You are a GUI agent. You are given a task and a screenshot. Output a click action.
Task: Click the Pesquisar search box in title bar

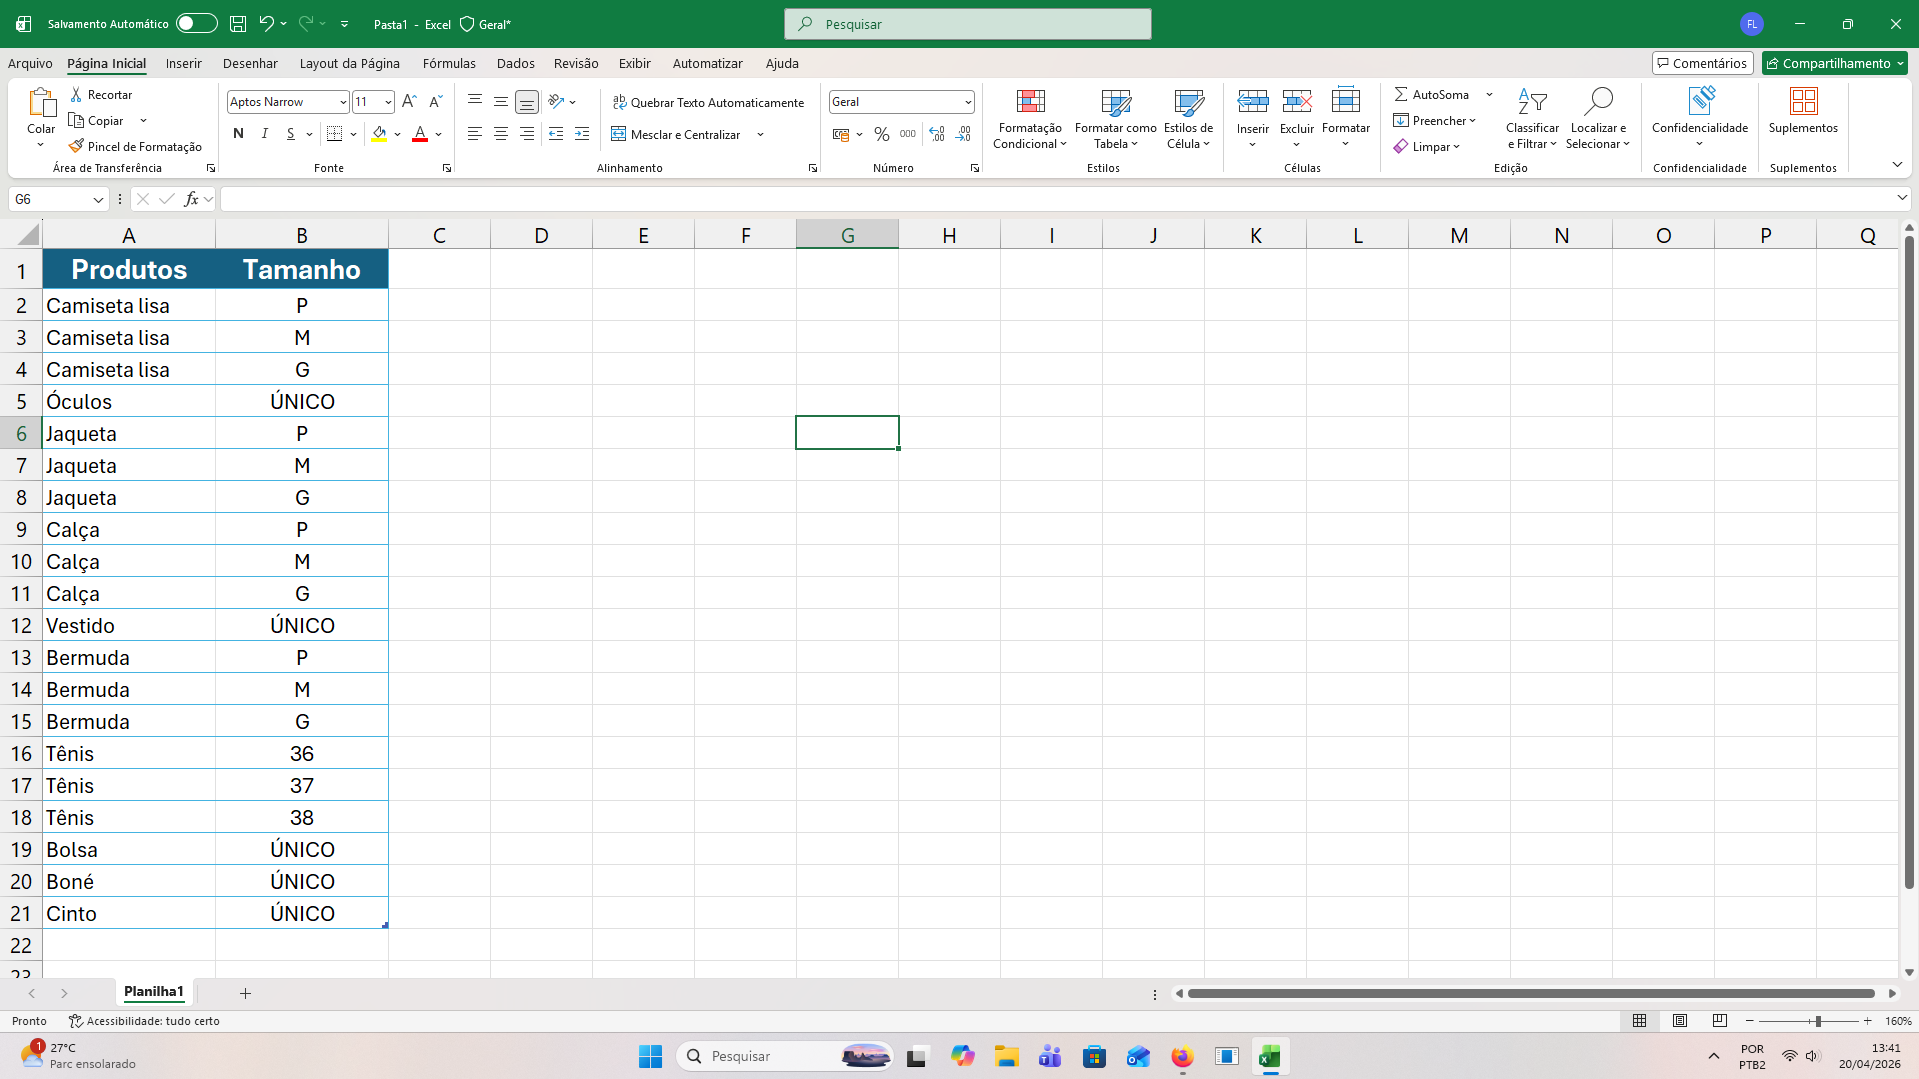968,24
